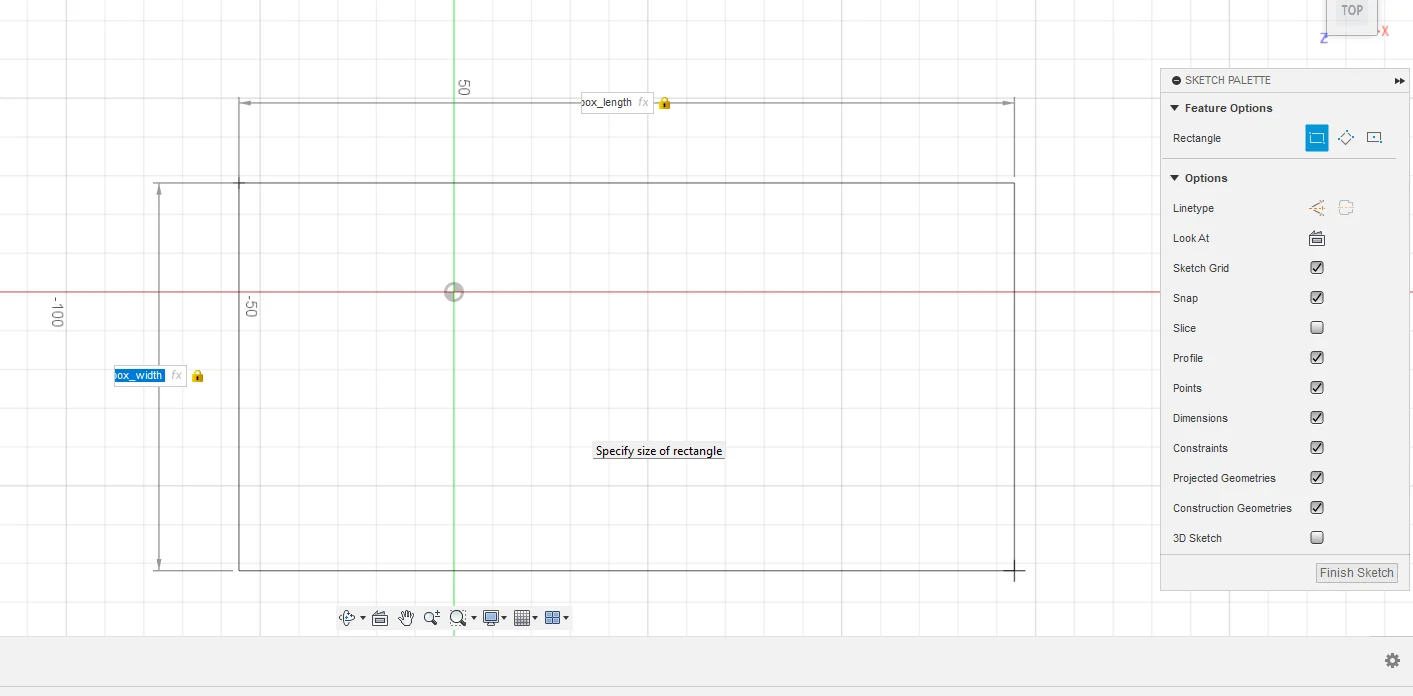Image resolution: width=1413 pixels, height=696 pixels.
Task: Click the fx icon in the box_length field
Action: tap(643, 102)
